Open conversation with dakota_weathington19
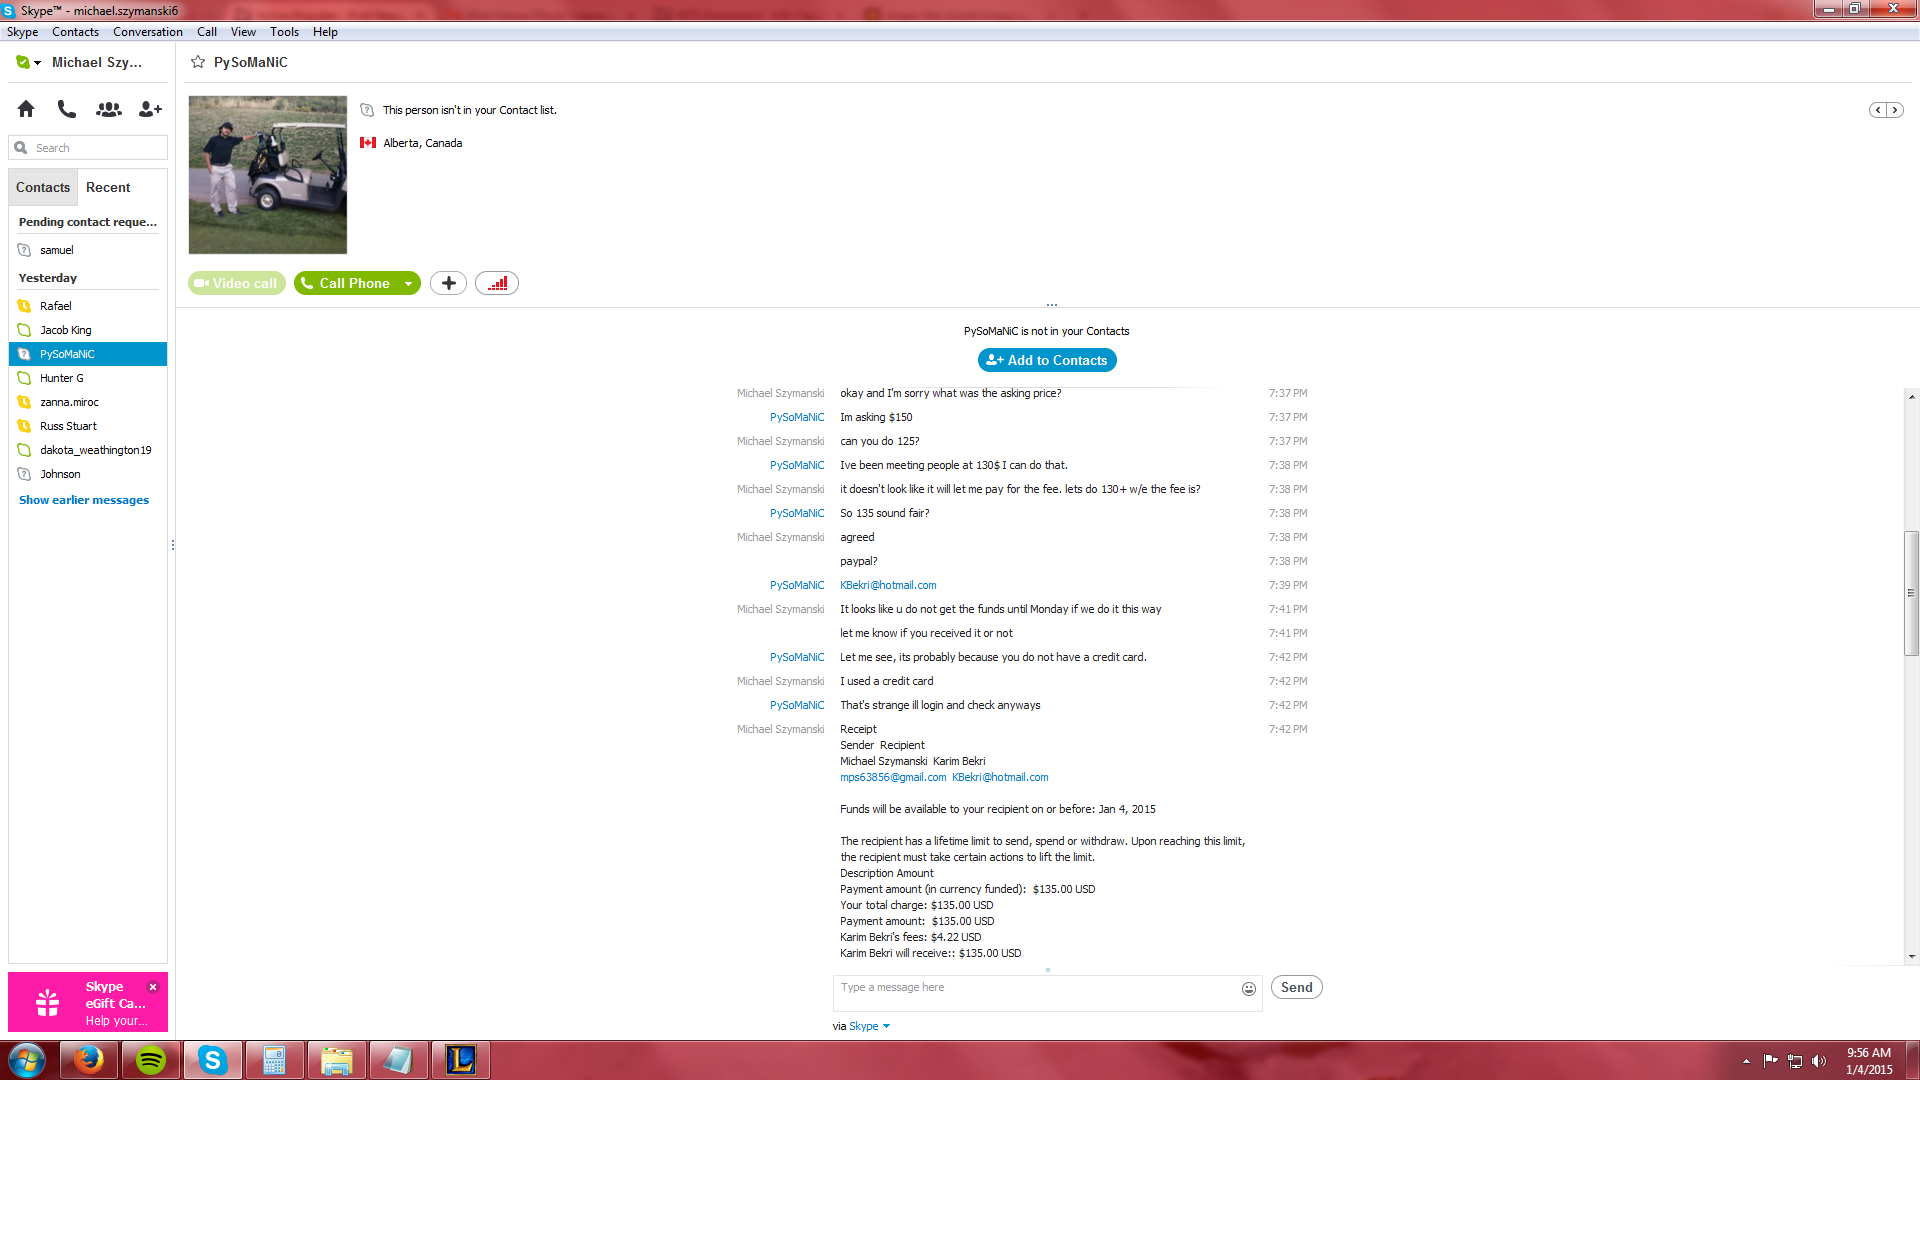The image size is (1920, 1248). pyautogui.click(x=88, y=450)
